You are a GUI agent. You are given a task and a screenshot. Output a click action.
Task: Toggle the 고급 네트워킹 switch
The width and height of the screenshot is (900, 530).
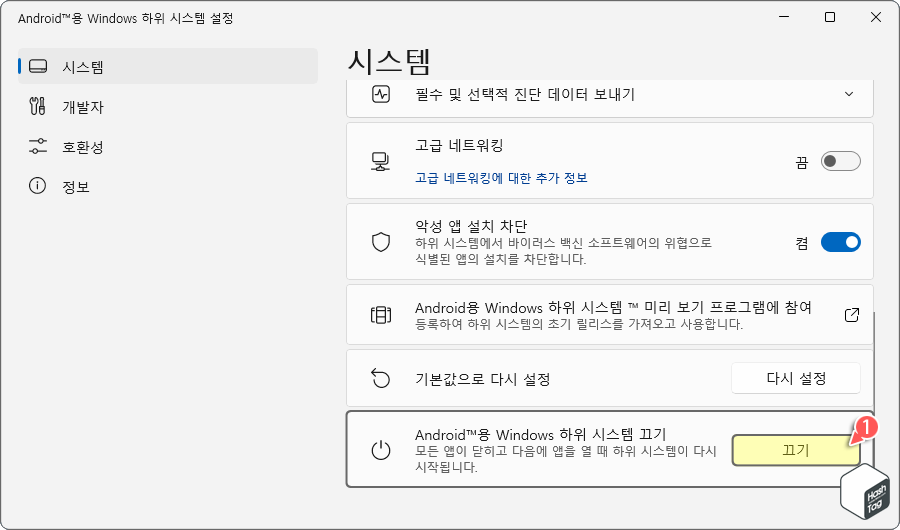pos(841,161)
